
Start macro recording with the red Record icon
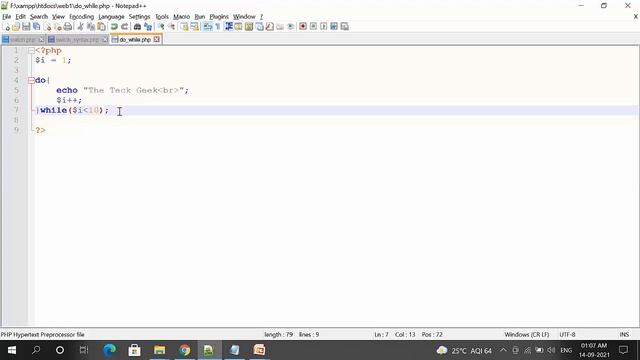tap(303, 27)
